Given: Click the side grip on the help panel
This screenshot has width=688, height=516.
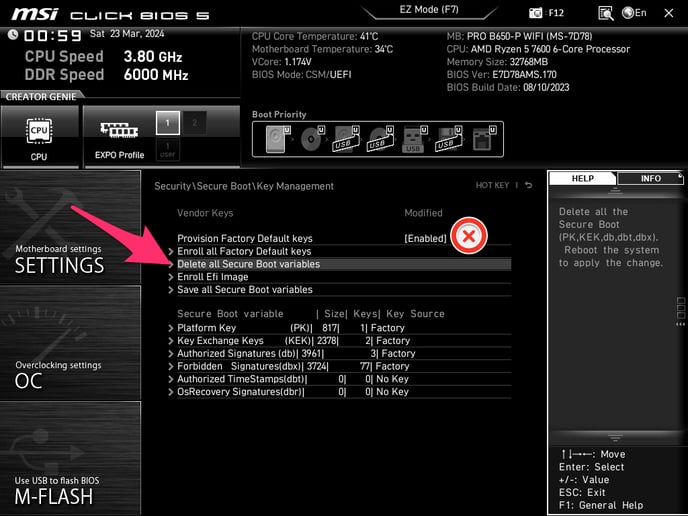Looking at the screenshot, I should [x=681, y=311].
